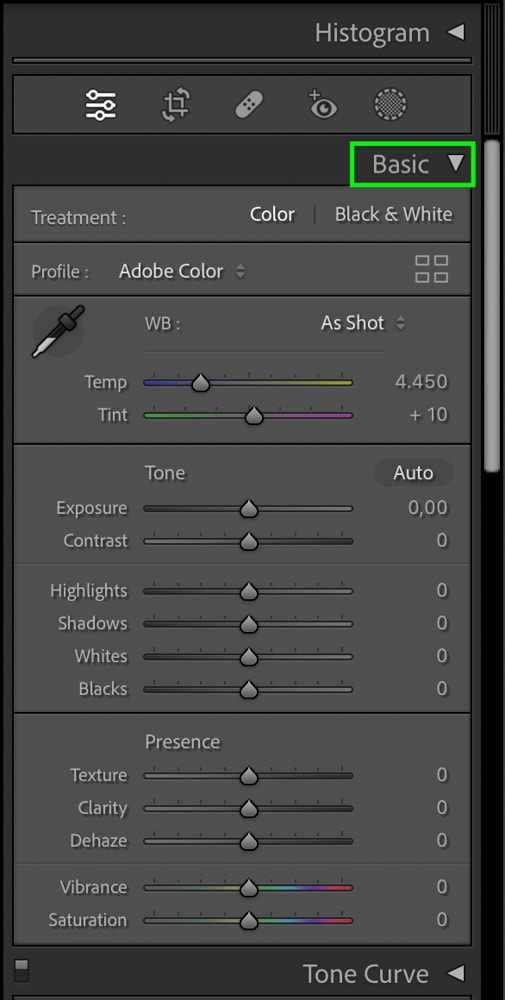Click the Tone section label

coord(165,473)
